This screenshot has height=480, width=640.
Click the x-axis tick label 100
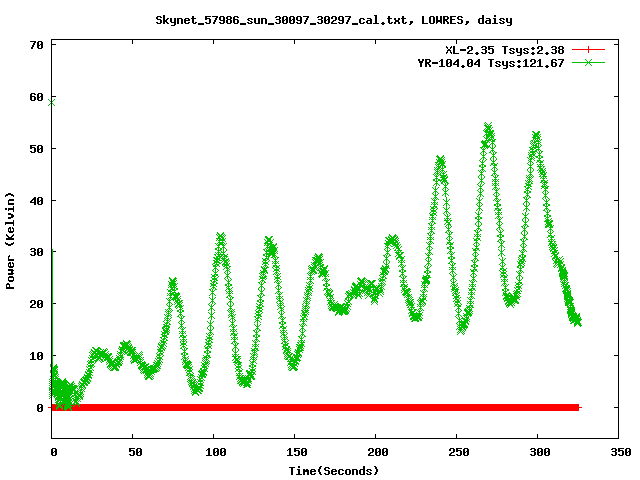pos(216,452)
